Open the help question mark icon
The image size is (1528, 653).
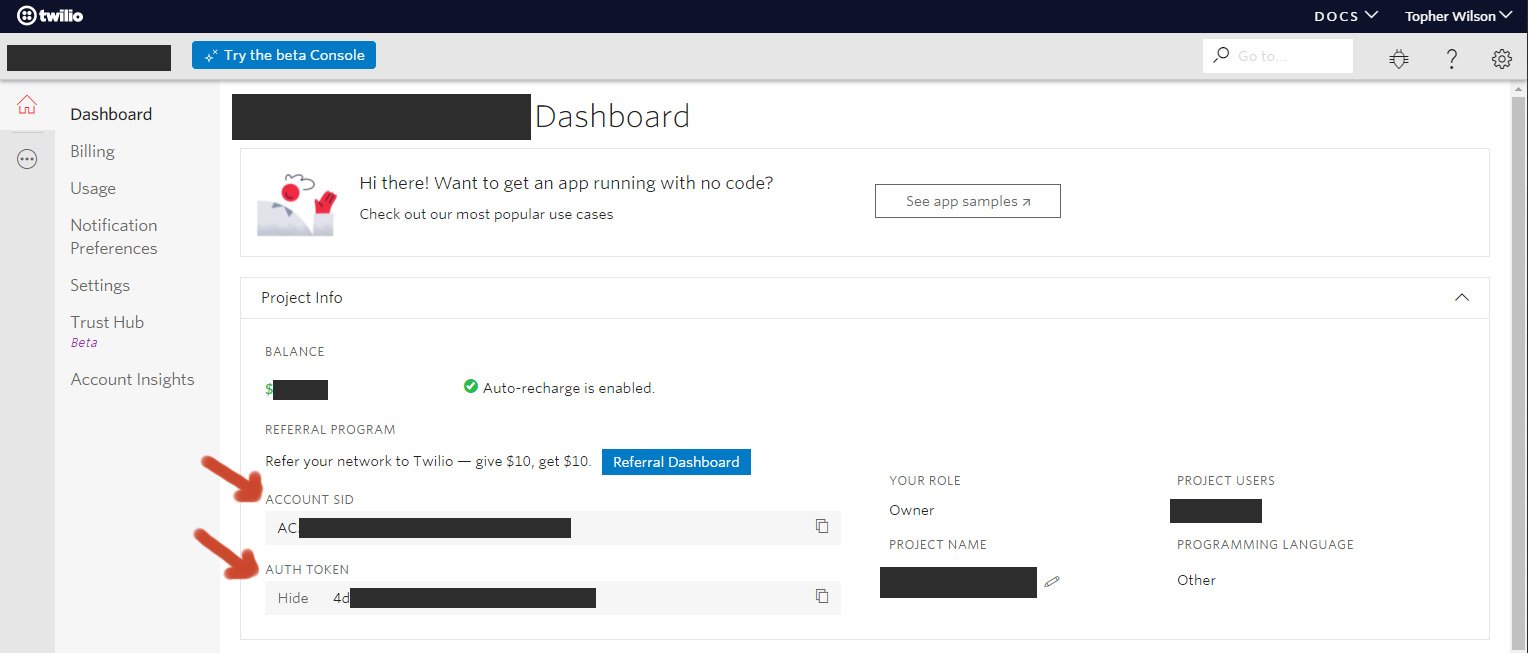pos(1451,58)
